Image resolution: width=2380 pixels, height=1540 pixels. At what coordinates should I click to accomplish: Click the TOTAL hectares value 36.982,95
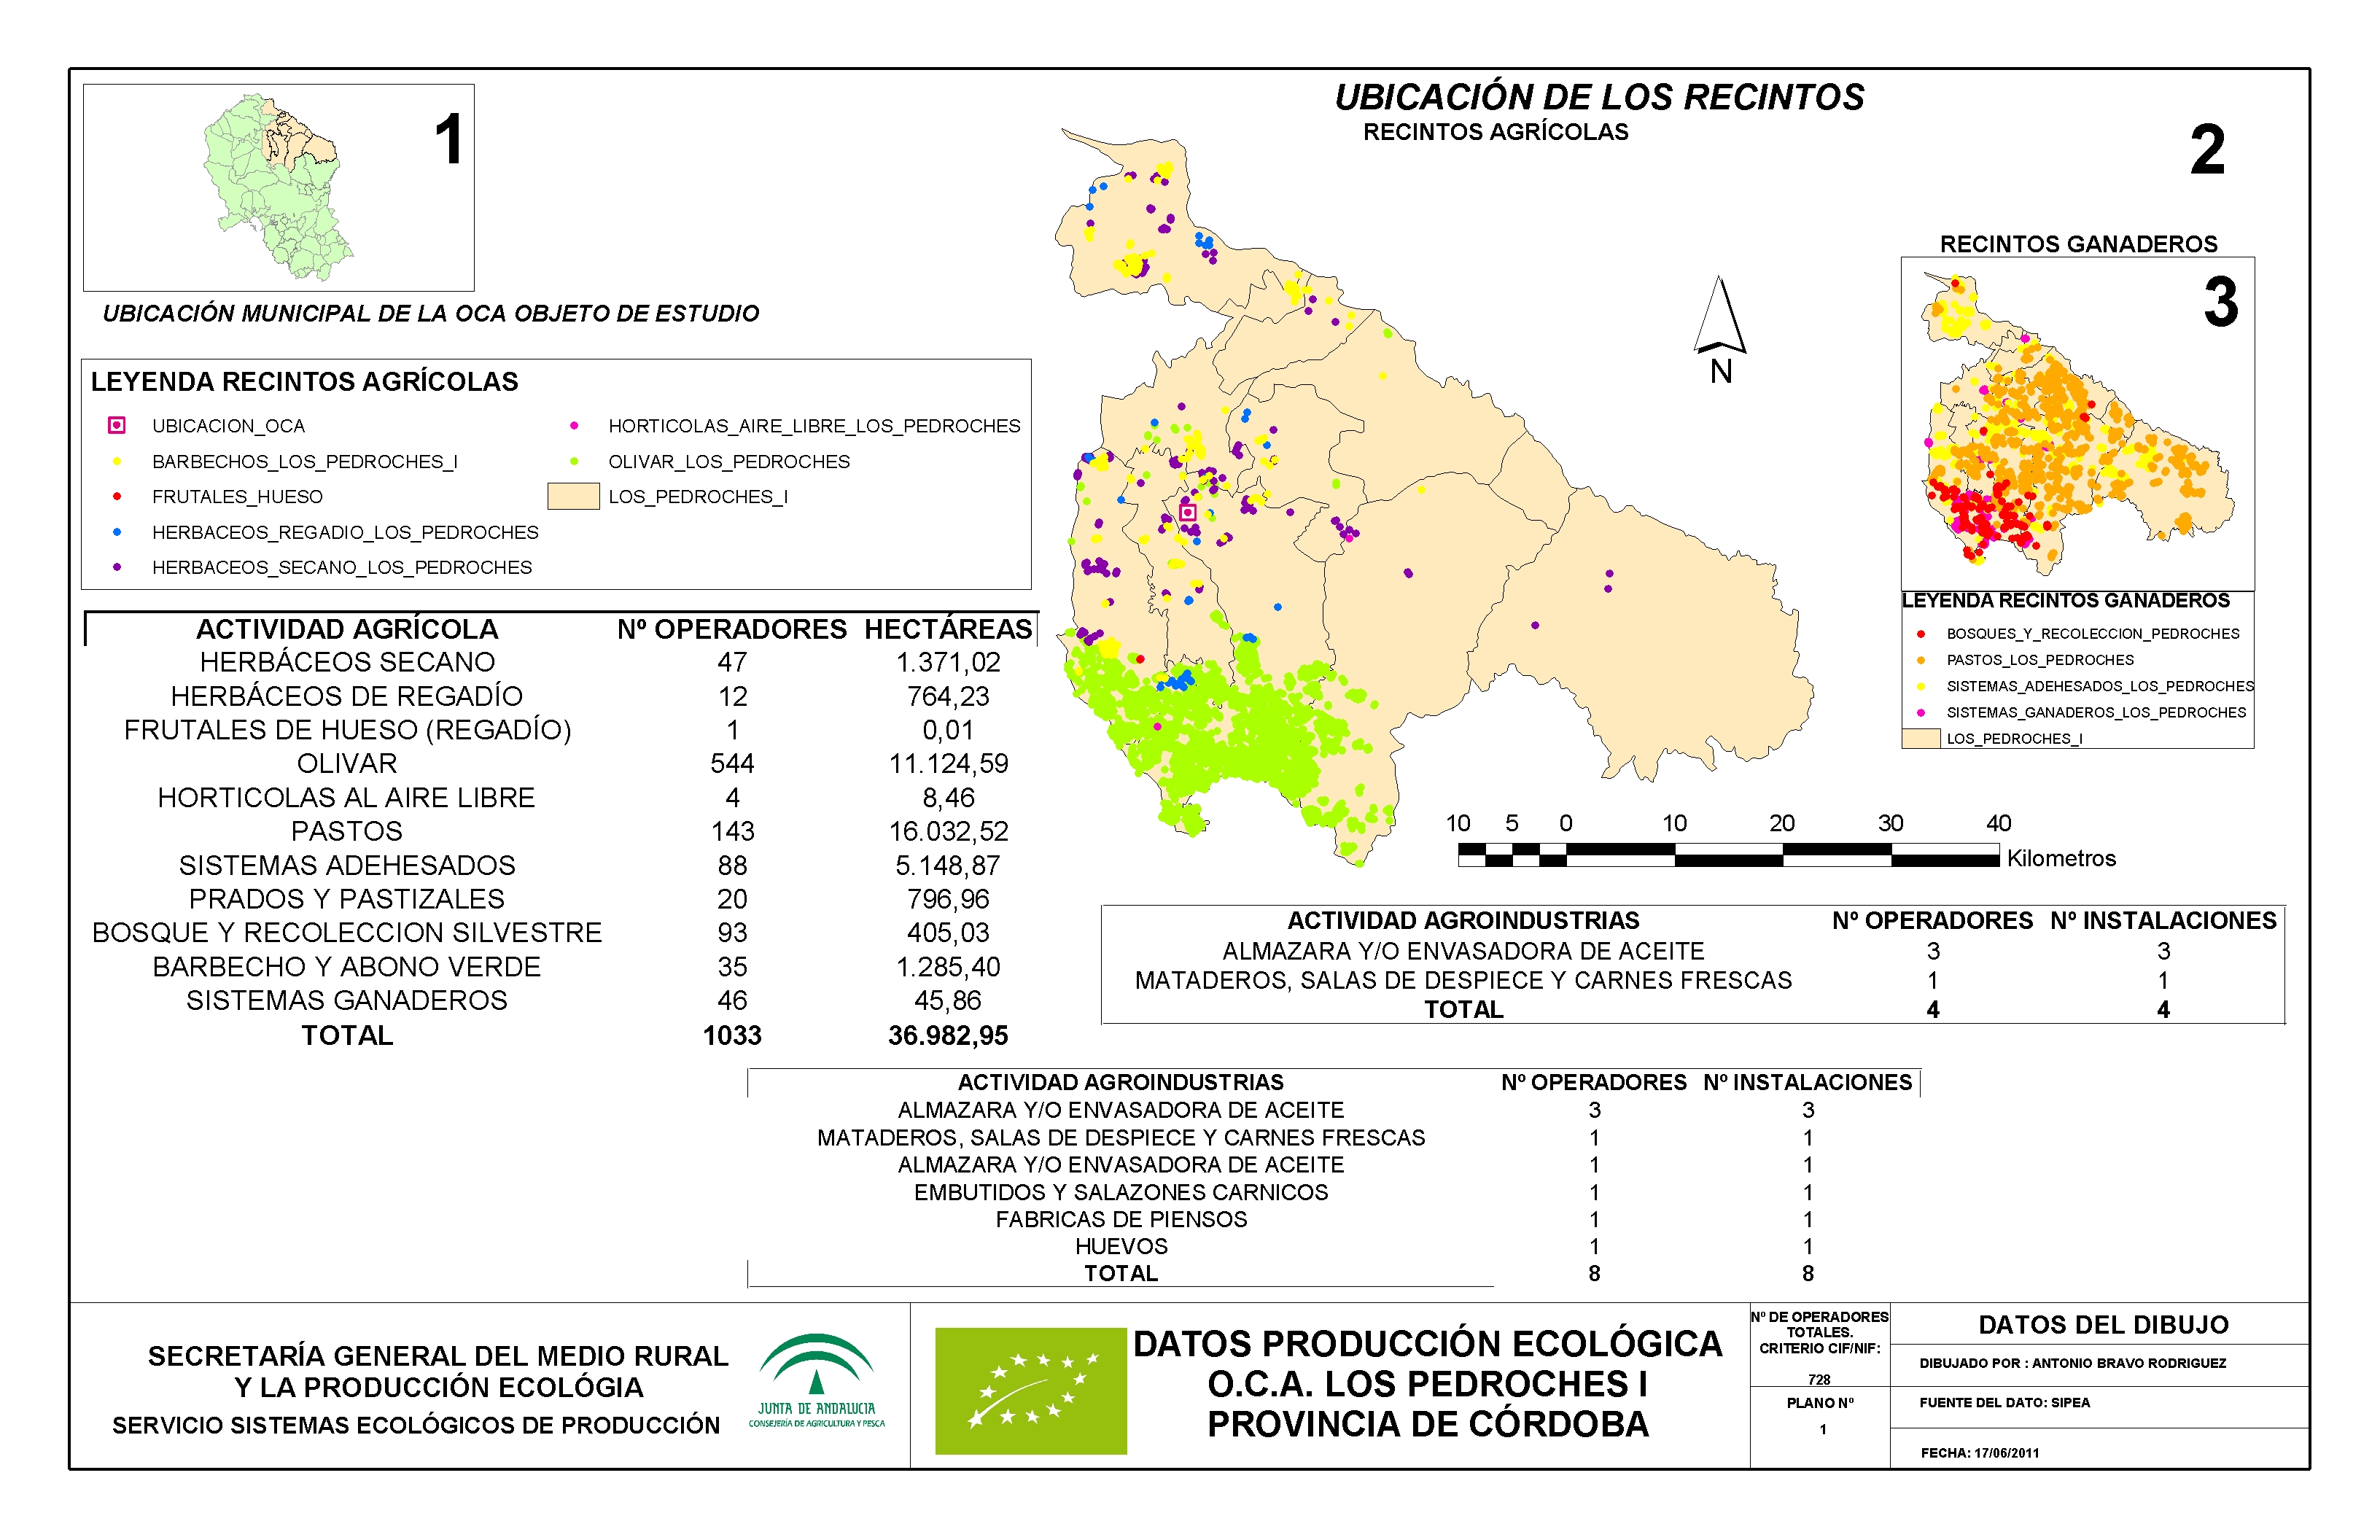pyautogui.click(x=947, y=1035)
